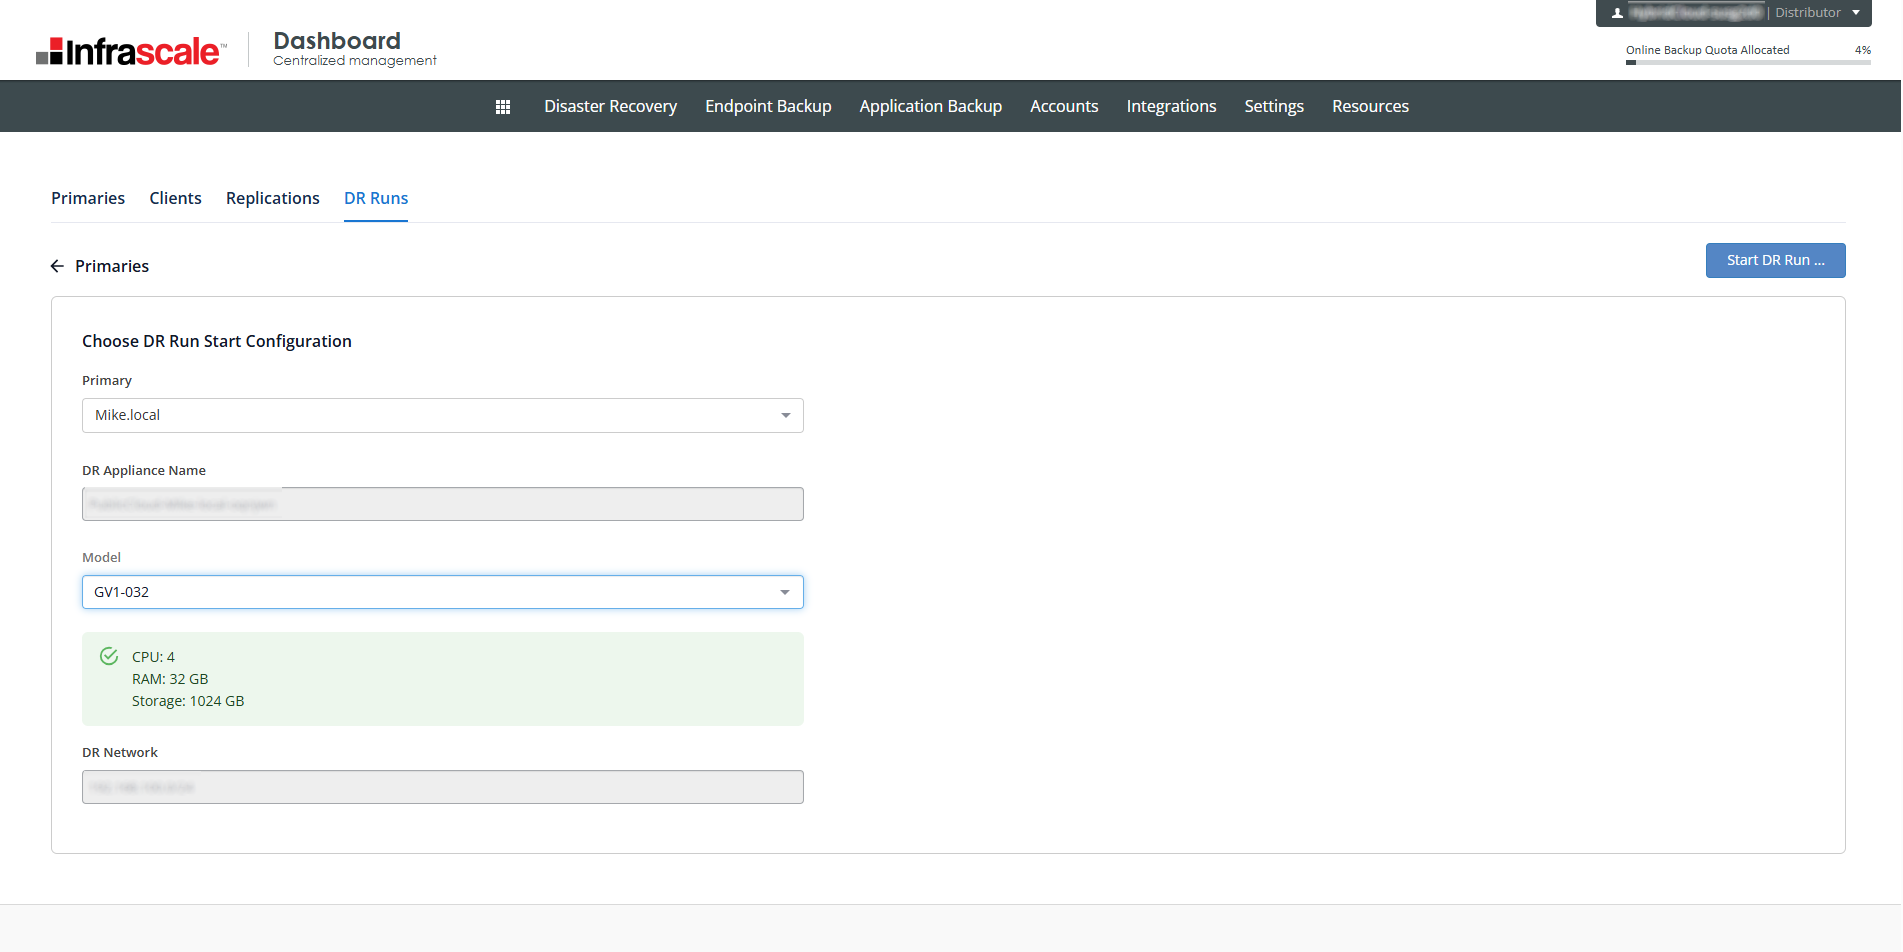Click the DR Appliance Name field
1903x952 pixels.
tap(442, 504)
